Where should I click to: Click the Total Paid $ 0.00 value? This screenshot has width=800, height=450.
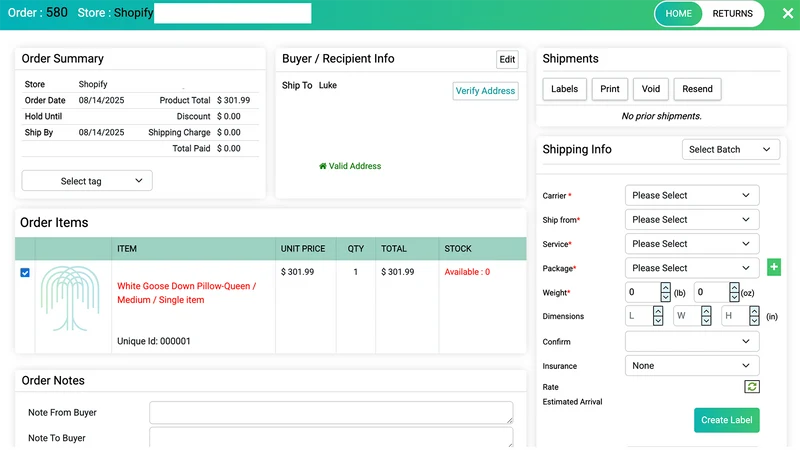[229, 148]
